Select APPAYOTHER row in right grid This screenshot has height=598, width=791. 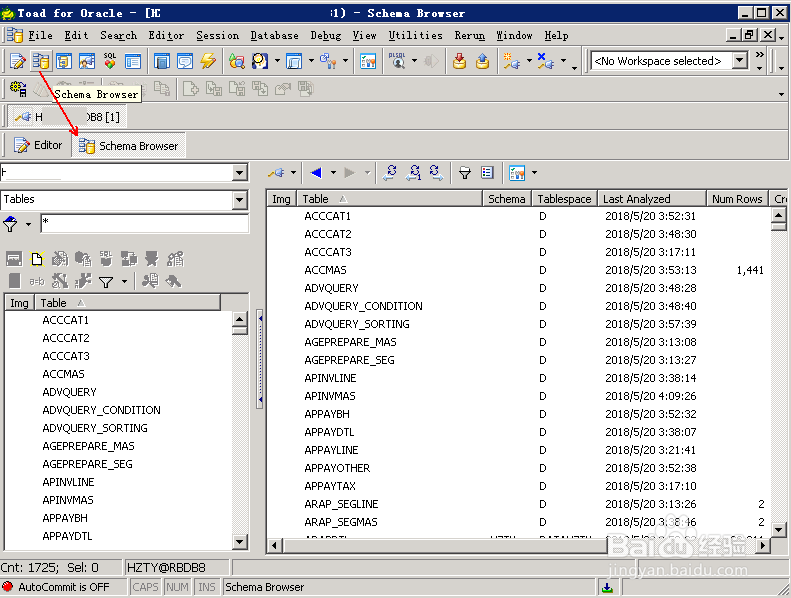[x=519, y=468]
